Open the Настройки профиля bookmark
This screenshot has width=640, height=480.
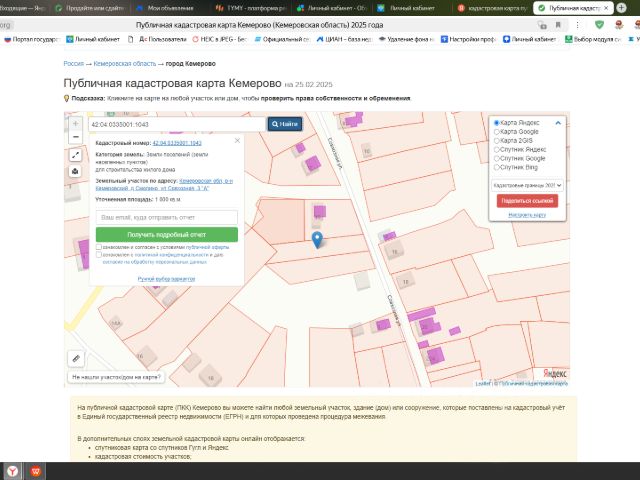(468, 39)
